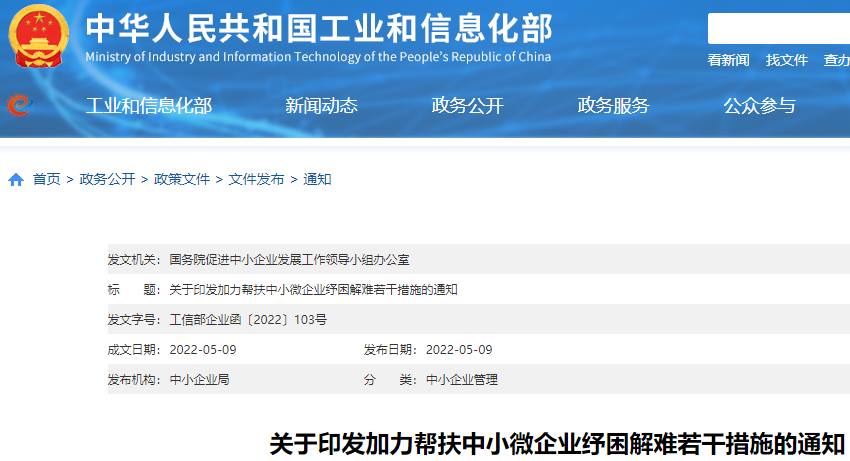Select the 找文件 search option
This screenshot has width=850, height=461.
(x=787, y=60)
